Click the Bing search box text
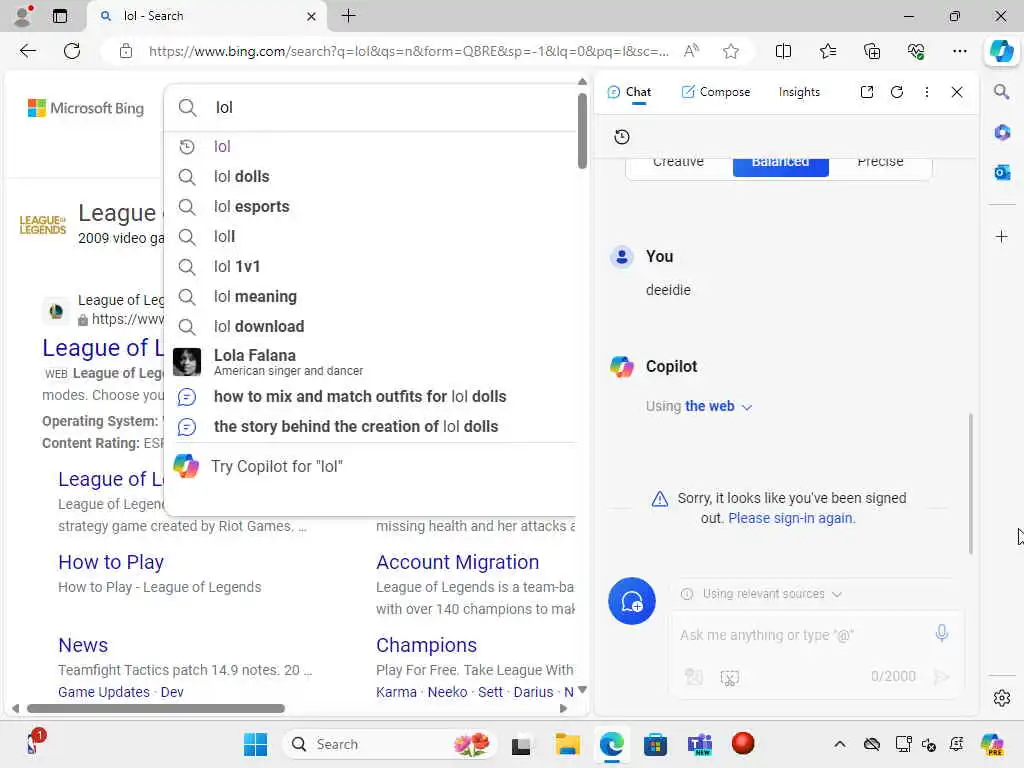 pos(224,107)
